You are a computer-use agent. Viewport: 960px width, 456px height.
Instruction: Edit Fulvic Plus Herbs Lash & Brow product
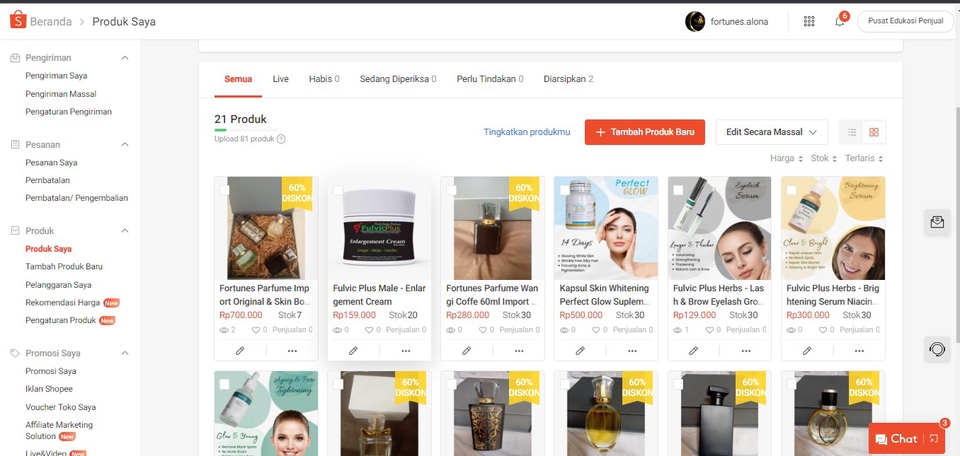pos(693,351)
